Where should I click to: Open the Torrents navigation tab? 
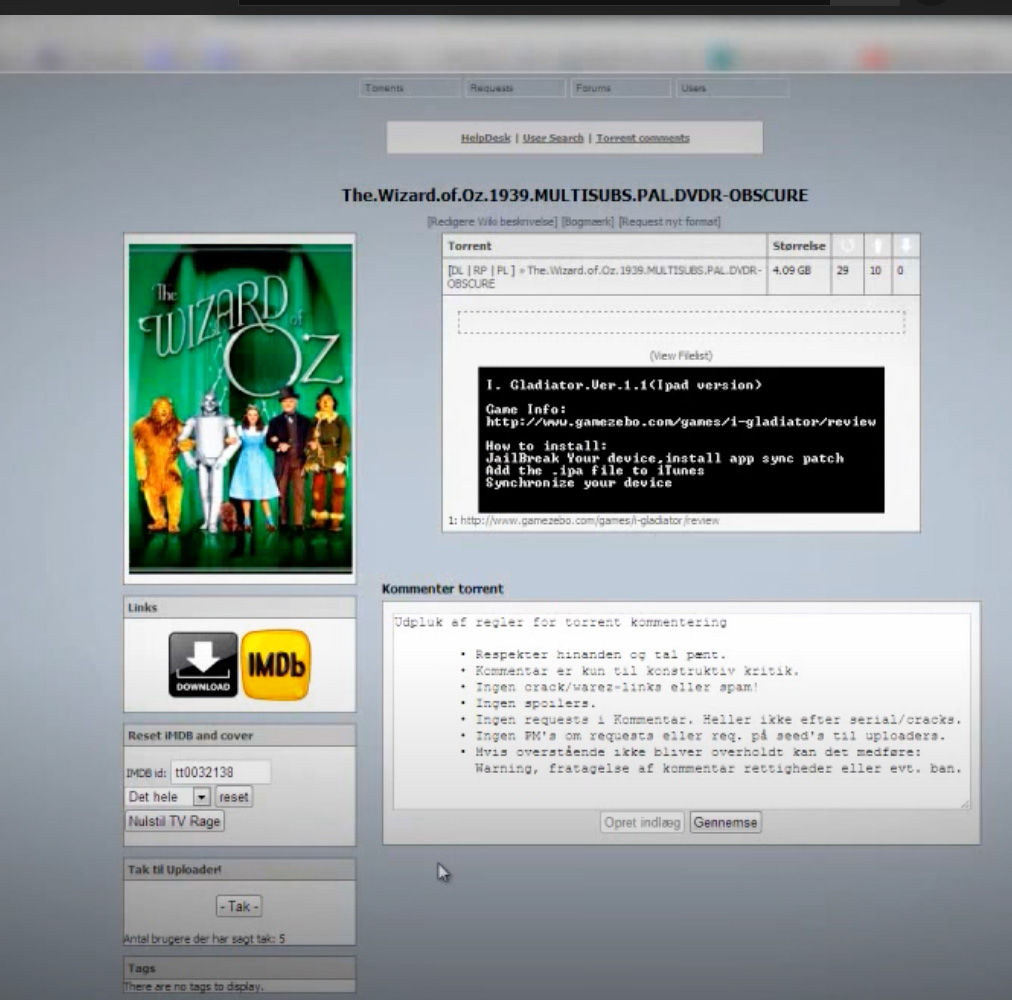tap(410, 88)
